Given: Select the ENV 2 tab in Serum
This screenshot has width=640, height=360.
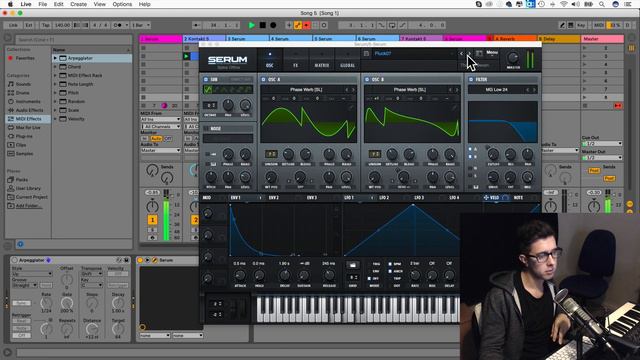Looking at the screenshot, I should pos(274,198).
